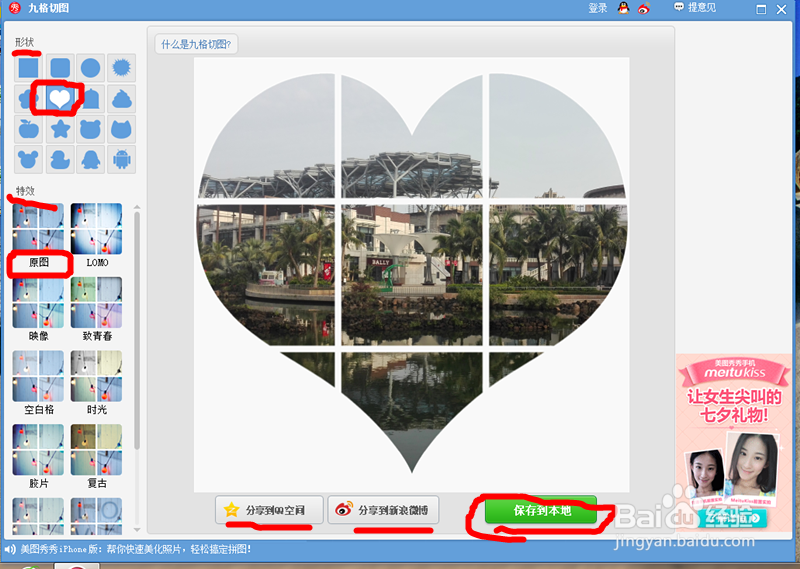Open the meitukiss advertisement banner
Viewport: 800px width, 569px height.
click(734, 443)
